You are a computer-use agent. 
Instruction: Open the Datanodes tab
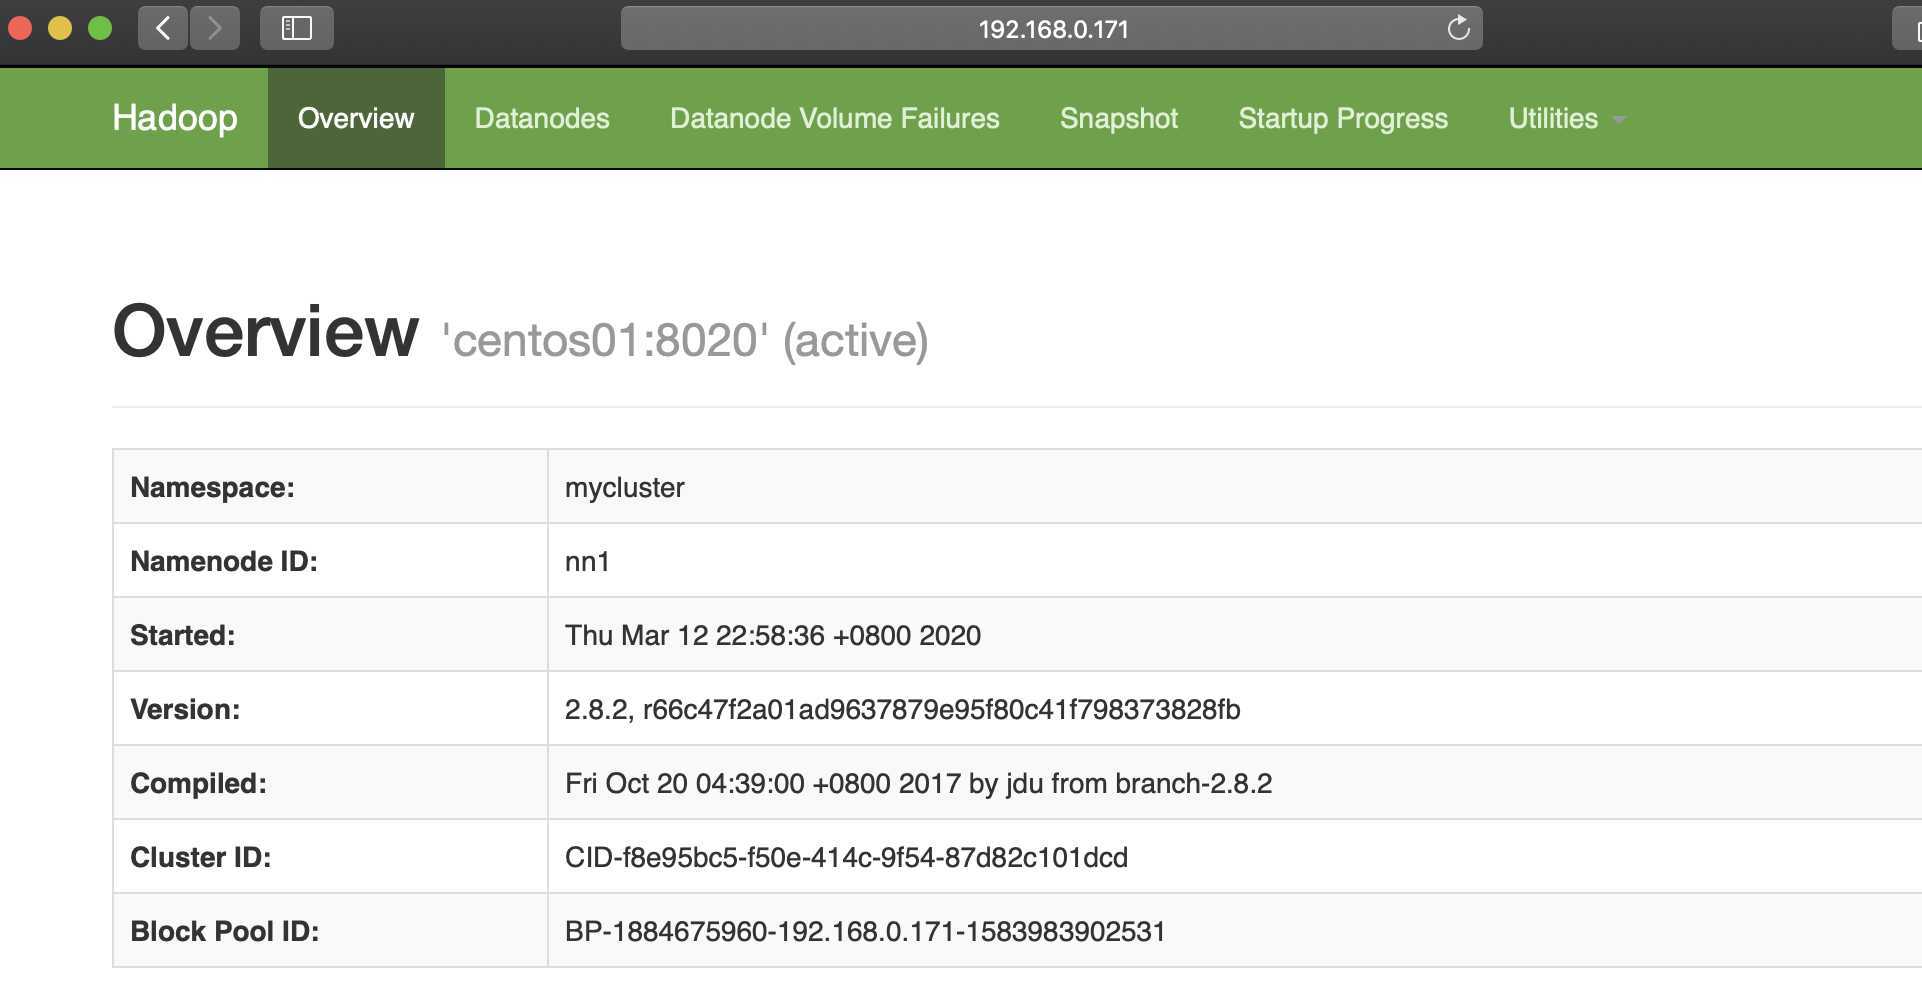pos(542,118)
